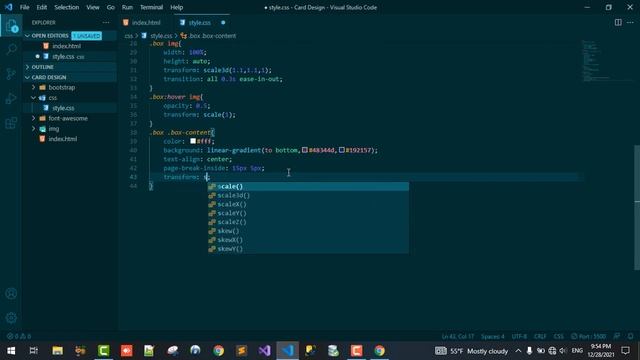Select style.css under Open Editors
The image size is (640, 360).
click(70, 56)
